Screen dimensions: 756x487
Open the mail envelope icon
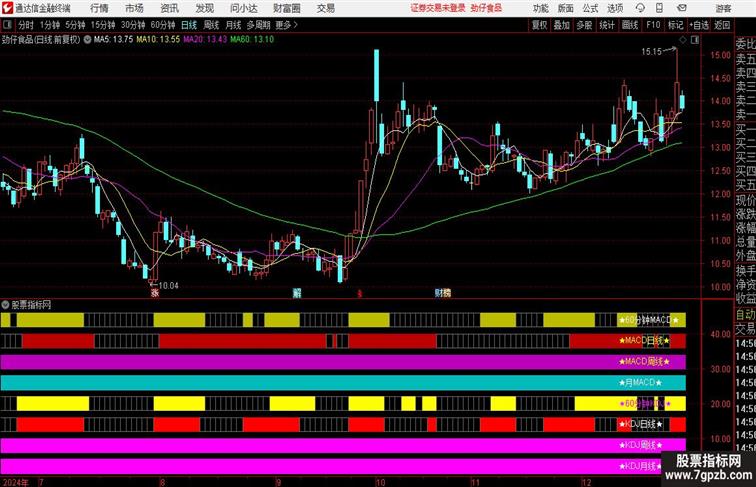(x=682, y=8)
